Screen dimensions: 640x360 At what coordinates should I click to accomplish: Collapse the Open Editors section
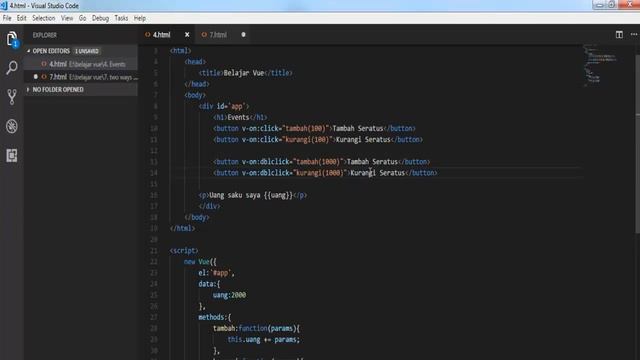29,51
